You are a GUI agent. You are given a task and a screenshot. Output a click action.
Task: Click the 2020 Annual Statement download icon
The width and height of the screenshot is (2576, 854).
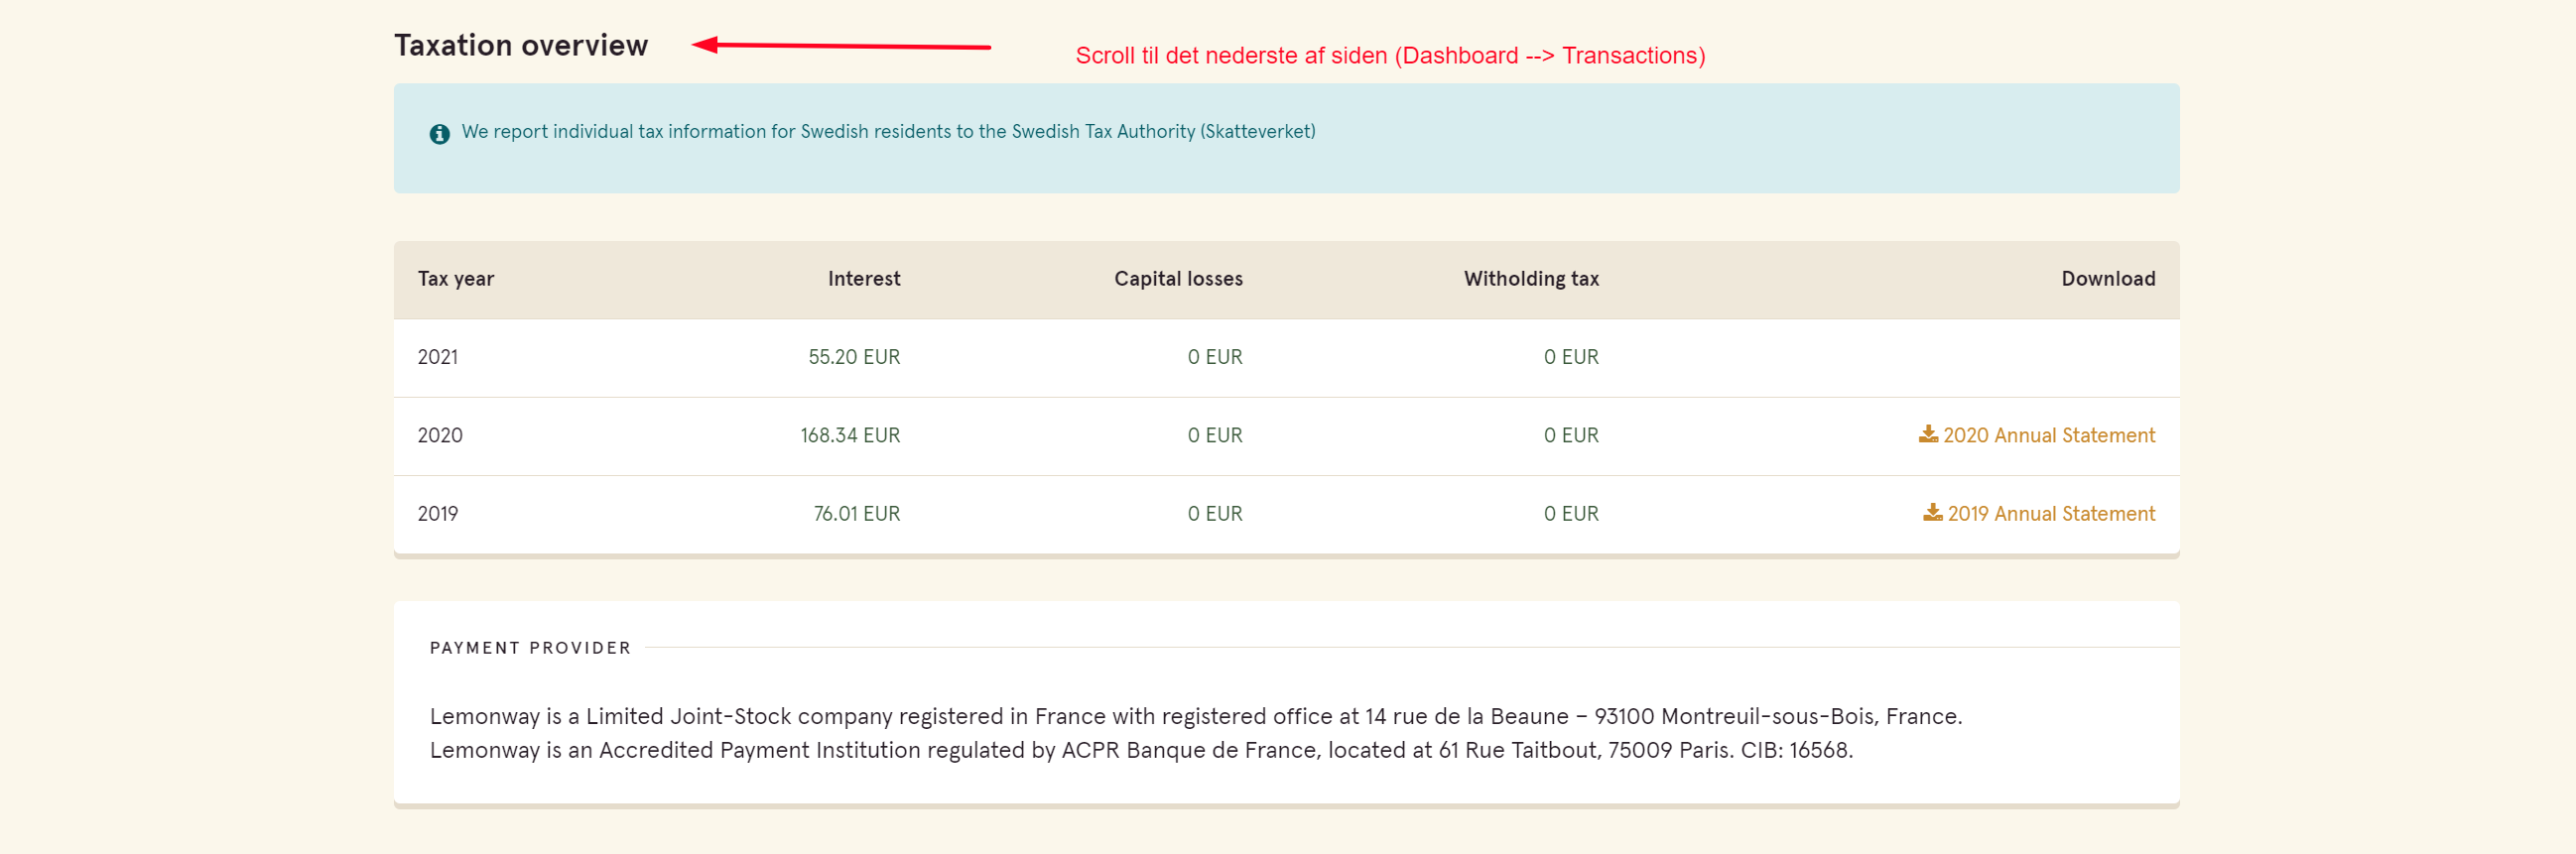tap(1928, 434)
